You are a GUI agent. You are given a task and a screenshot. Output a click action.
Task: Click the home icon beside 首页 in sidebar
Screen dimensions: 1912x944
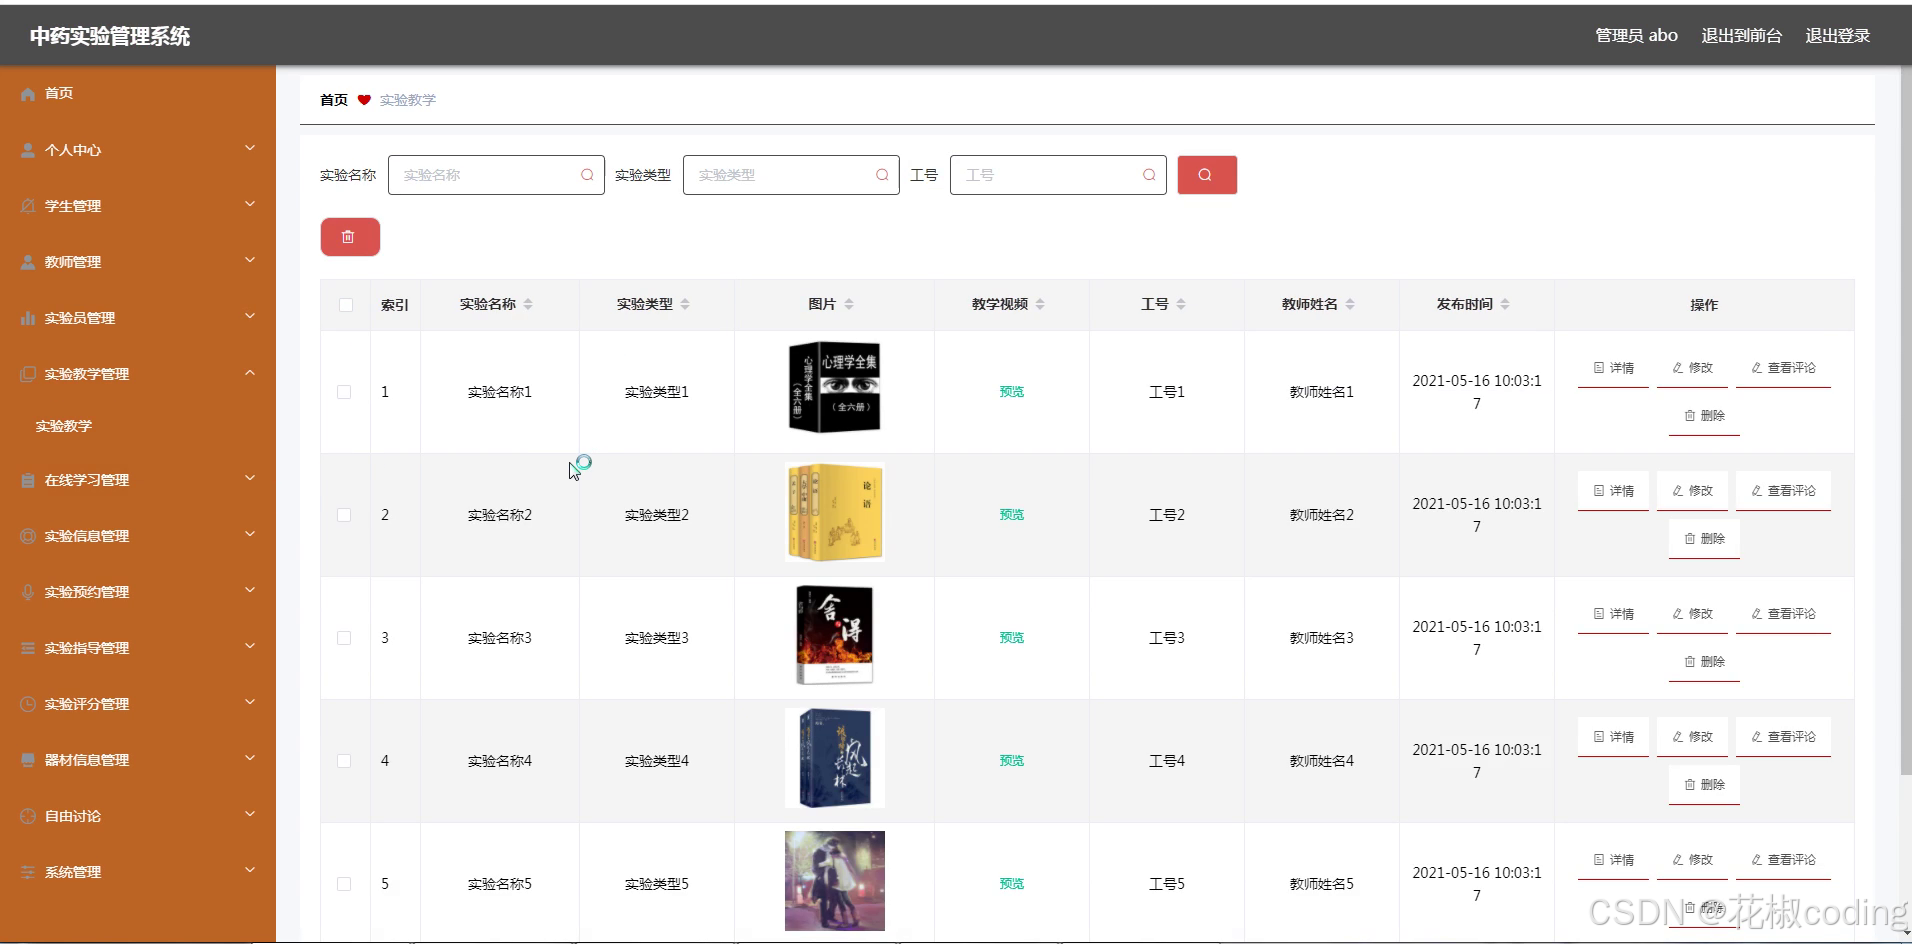(28, 94)
